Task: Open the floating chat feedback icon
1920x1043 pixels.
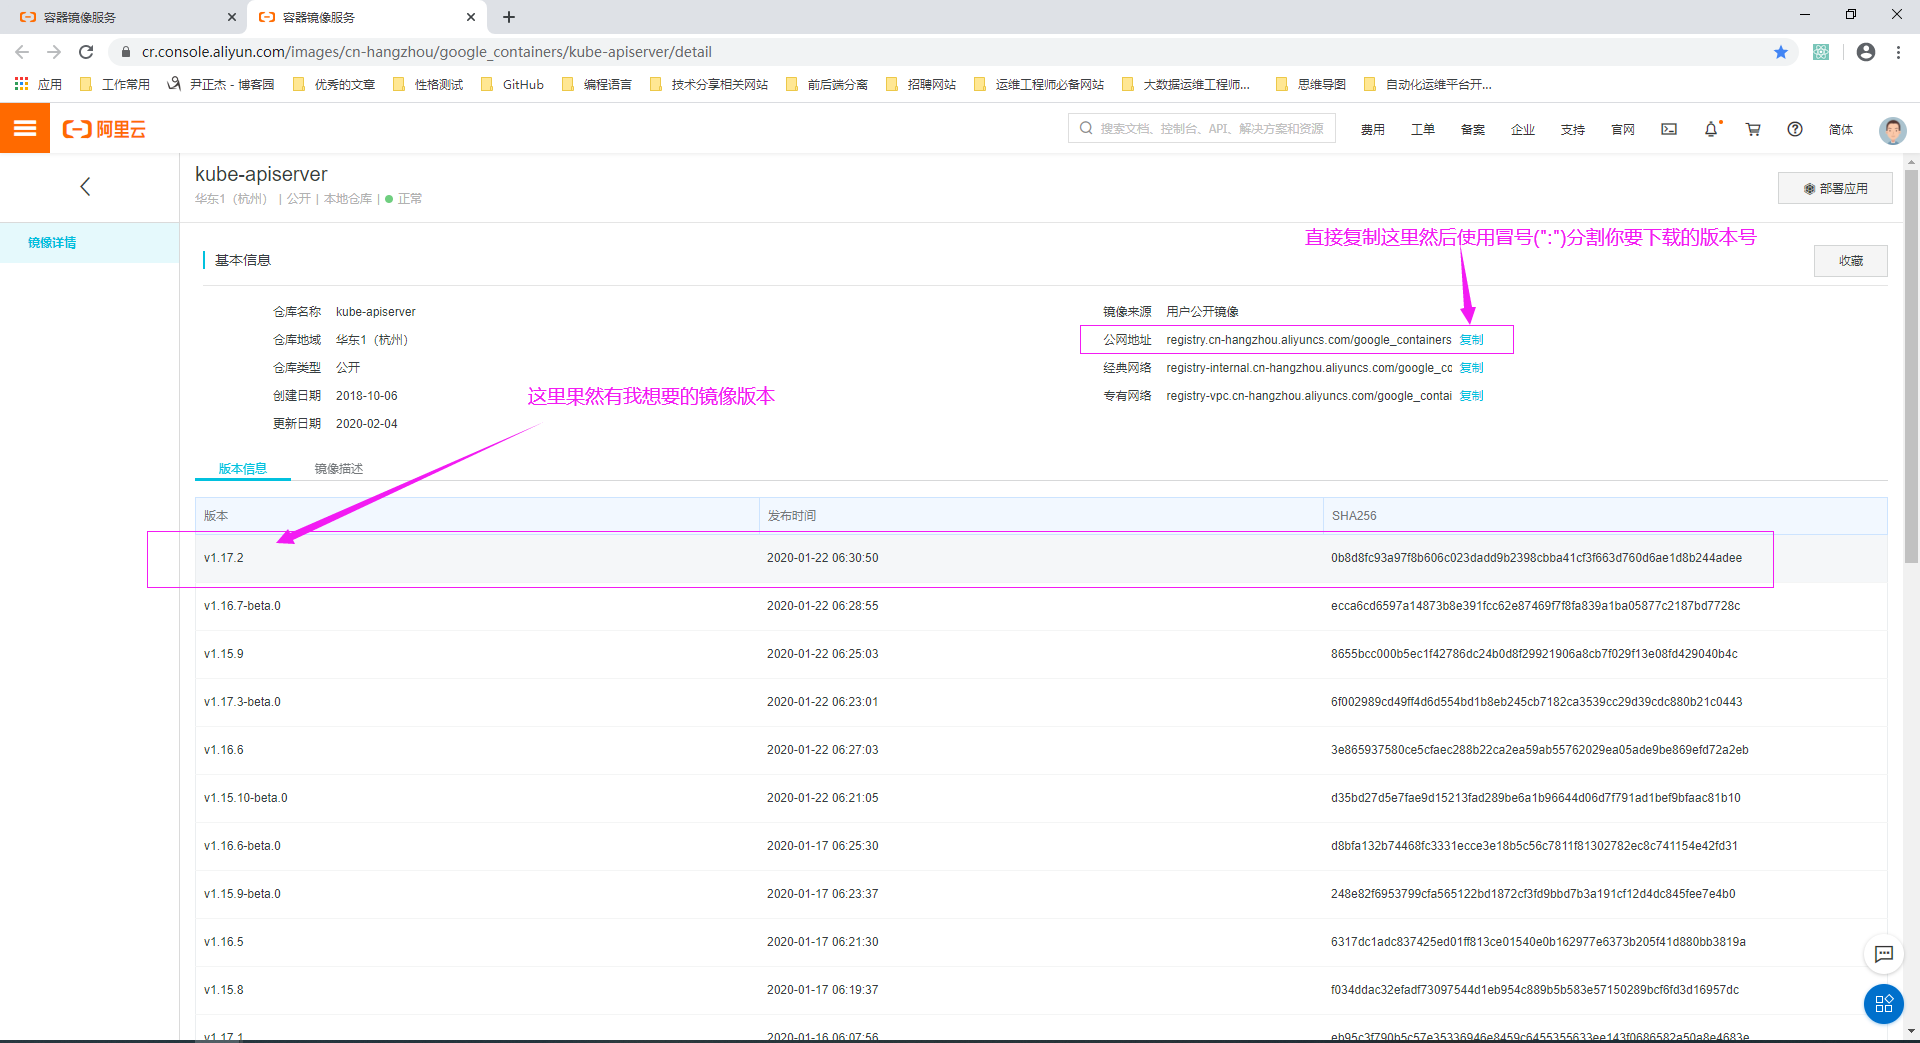Action: (x=1884, y=954)
